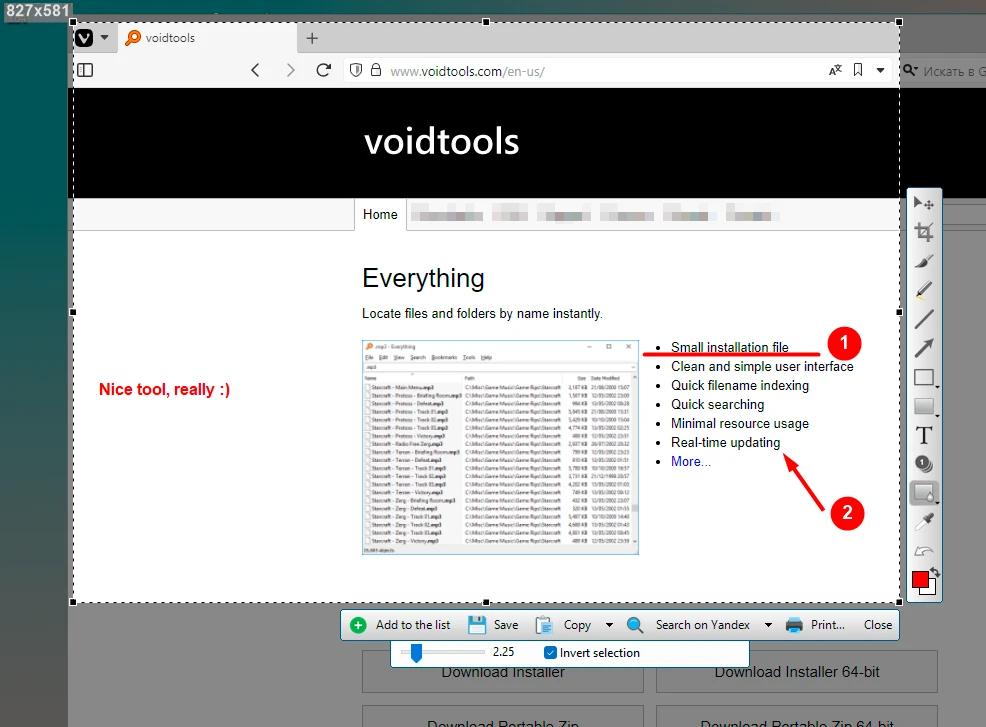Click the padlock site security icon
Image resolution: width=986 pixels, height=727 pixels.
376,70
